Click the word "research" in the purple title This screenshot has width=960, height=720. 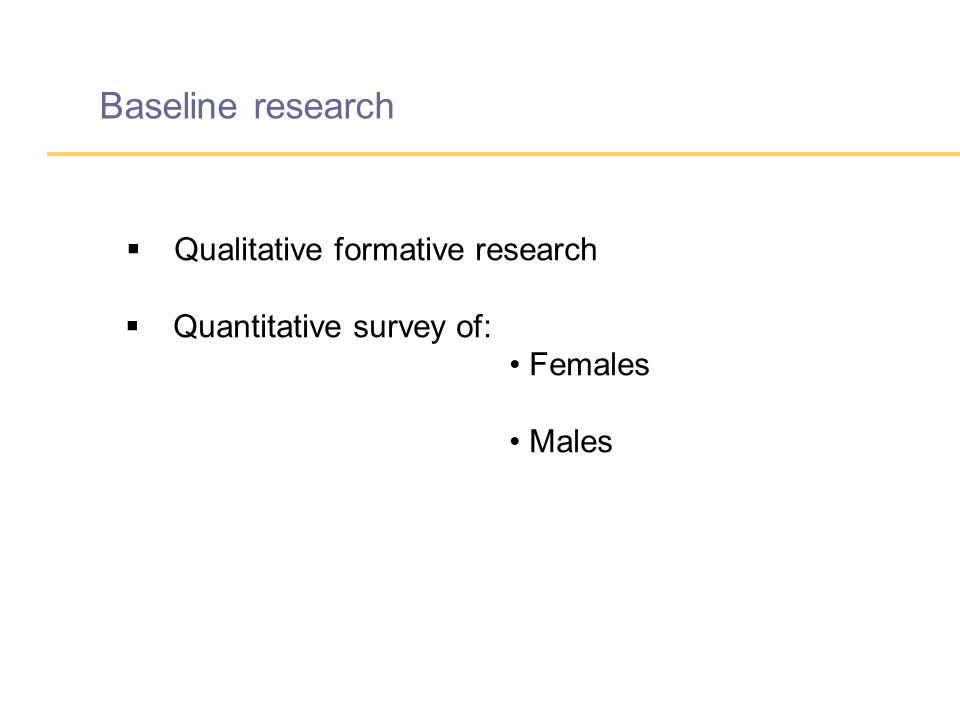click(x=324, y=106)
